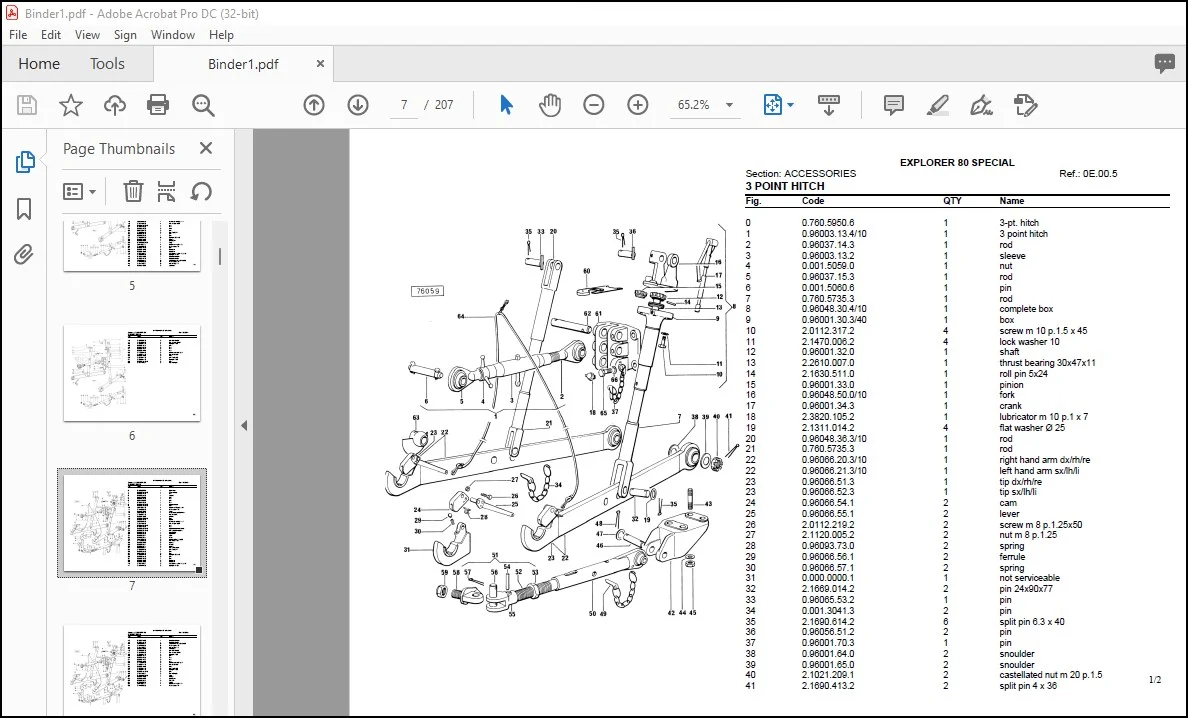The image size is (1188, 718).
Task: Click the page number input field
Action: (404, 105)
